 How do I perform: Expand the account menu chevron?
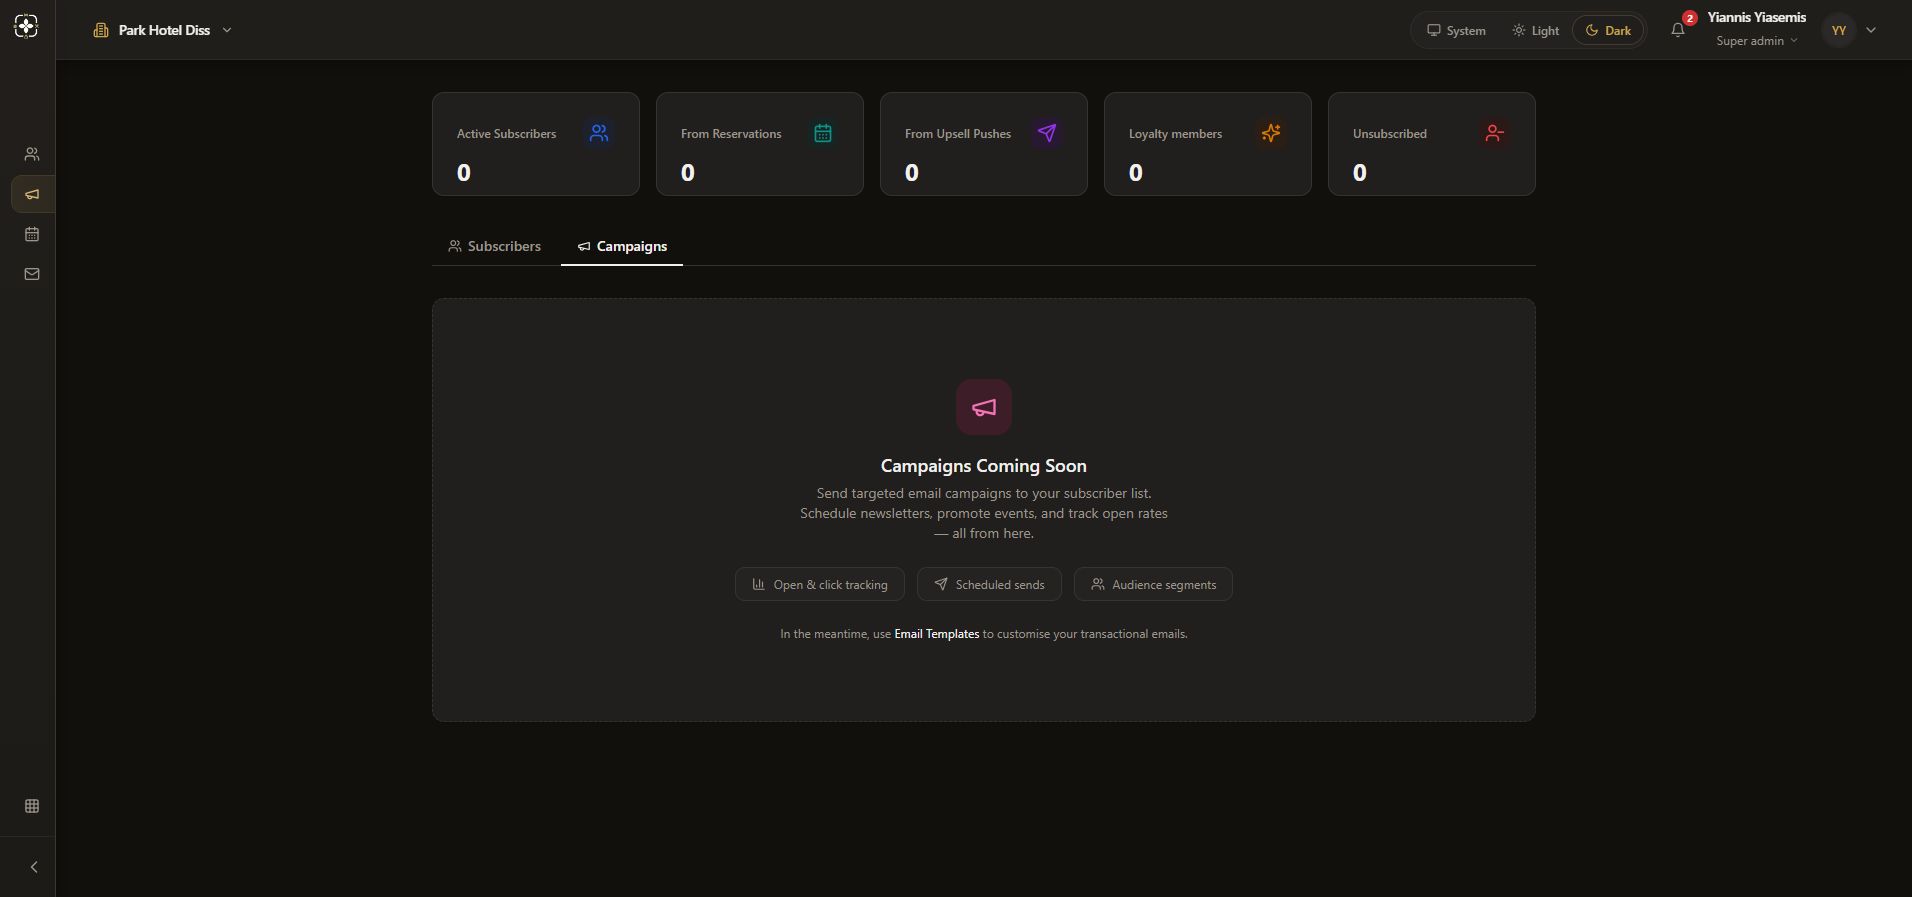pos(1871,30)
